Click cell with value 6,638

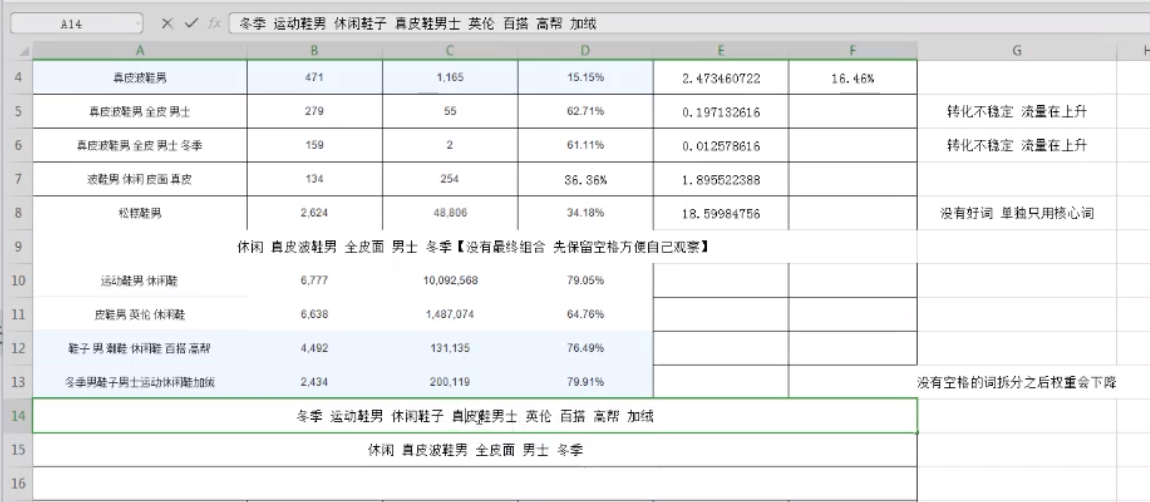pyautogui.click(x=314, y=314)
